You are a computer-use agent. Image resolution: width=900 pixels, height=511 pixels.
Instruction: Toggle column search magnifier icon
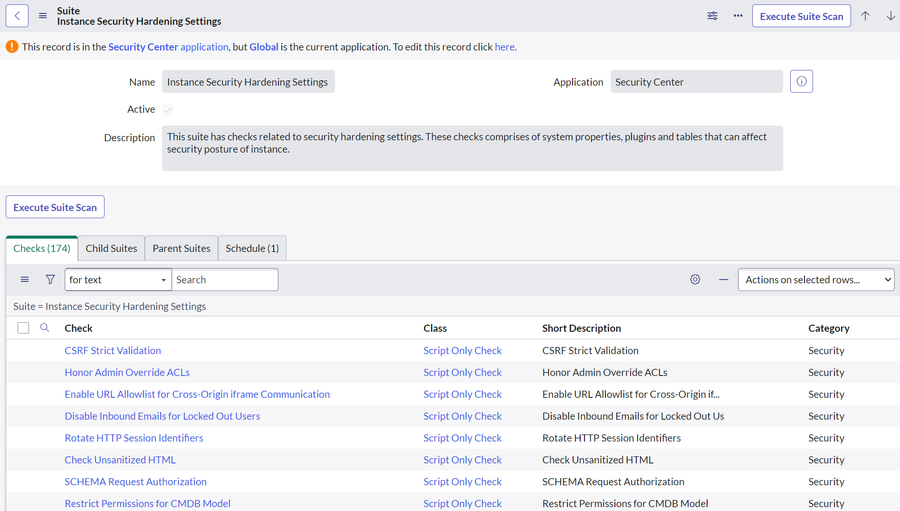point(44,328)
